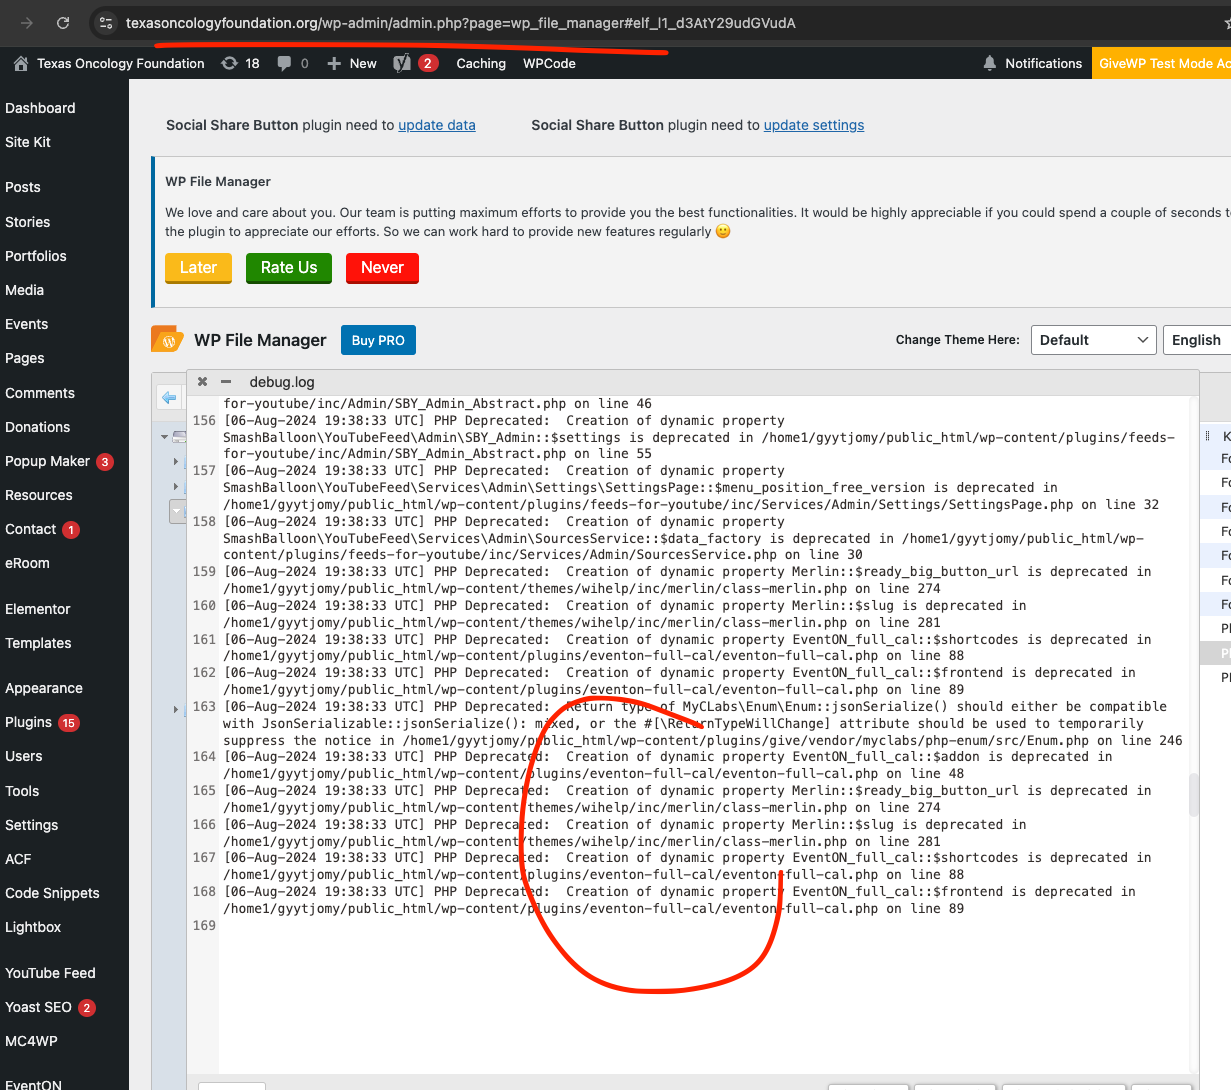Follow the update settings link
1231x1090 pixels.
(814, 125)
